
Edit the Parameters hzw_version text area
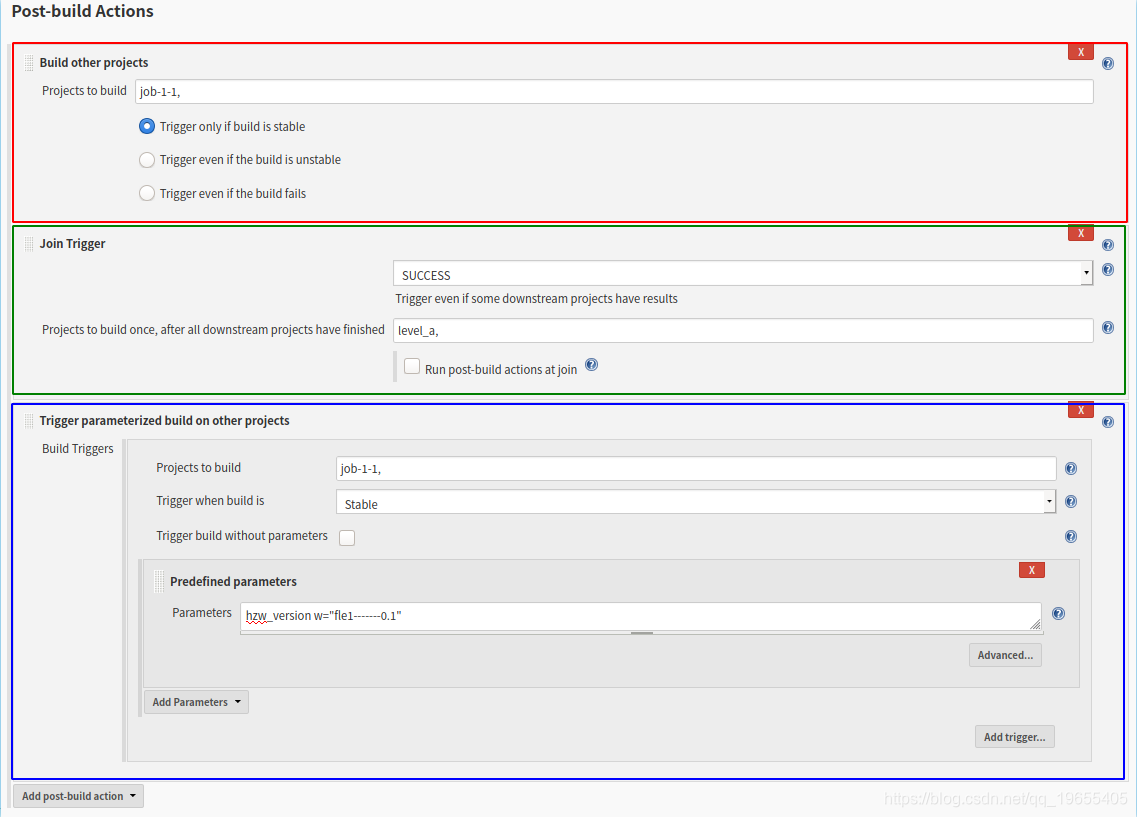pyautogui.click(x=641, y=616)
